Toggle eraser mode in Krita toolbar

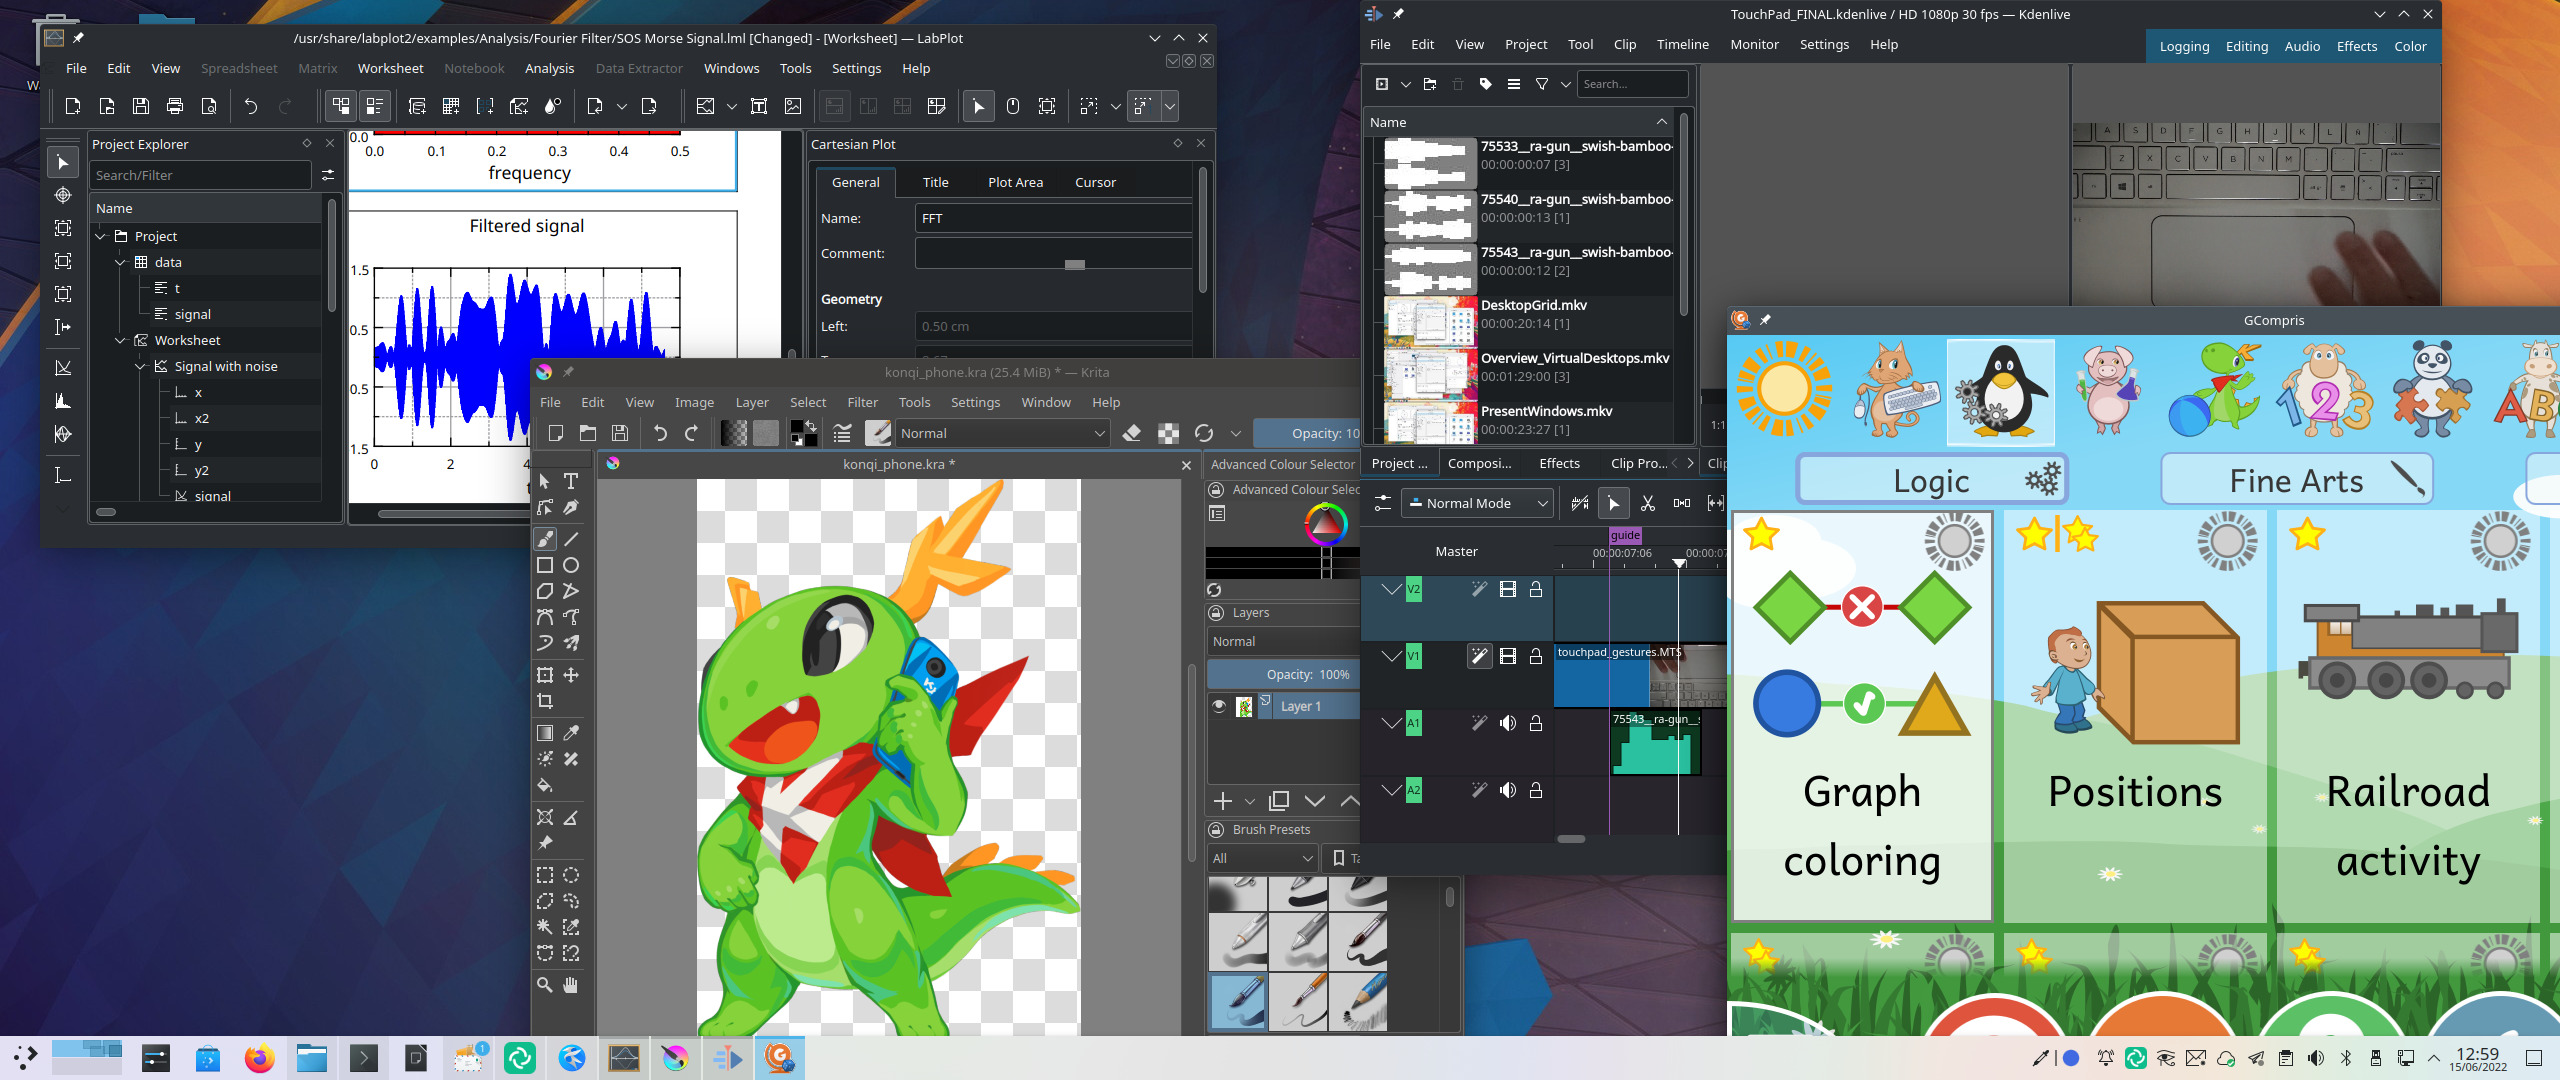pyautogui.click(x=1132, y=433)
